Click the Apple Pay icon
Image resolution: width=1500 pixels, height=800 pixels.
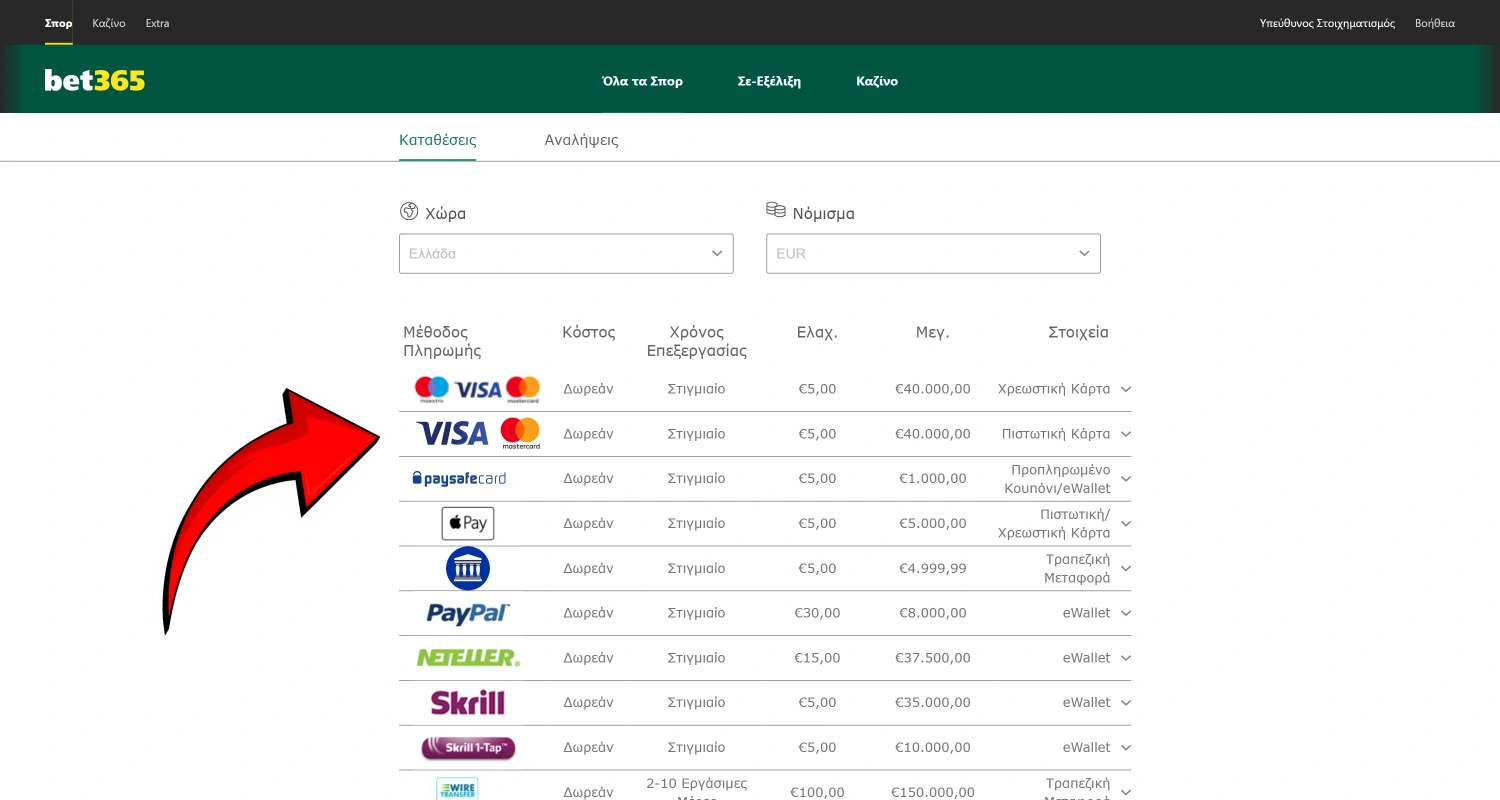pyautogui.click(x=468, y=523)
